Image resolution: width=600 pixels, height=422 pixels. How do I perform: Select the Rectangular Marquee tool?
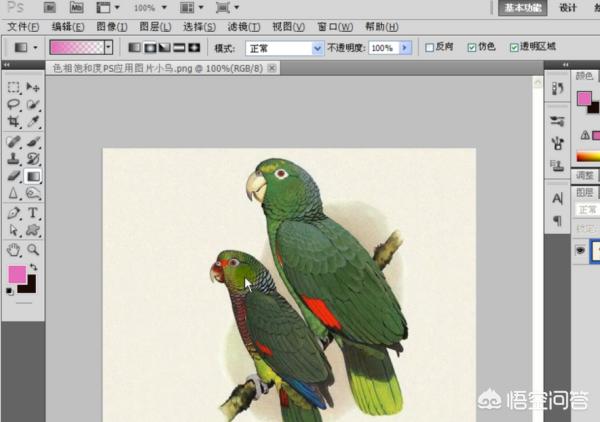click(x=14, y=88)
